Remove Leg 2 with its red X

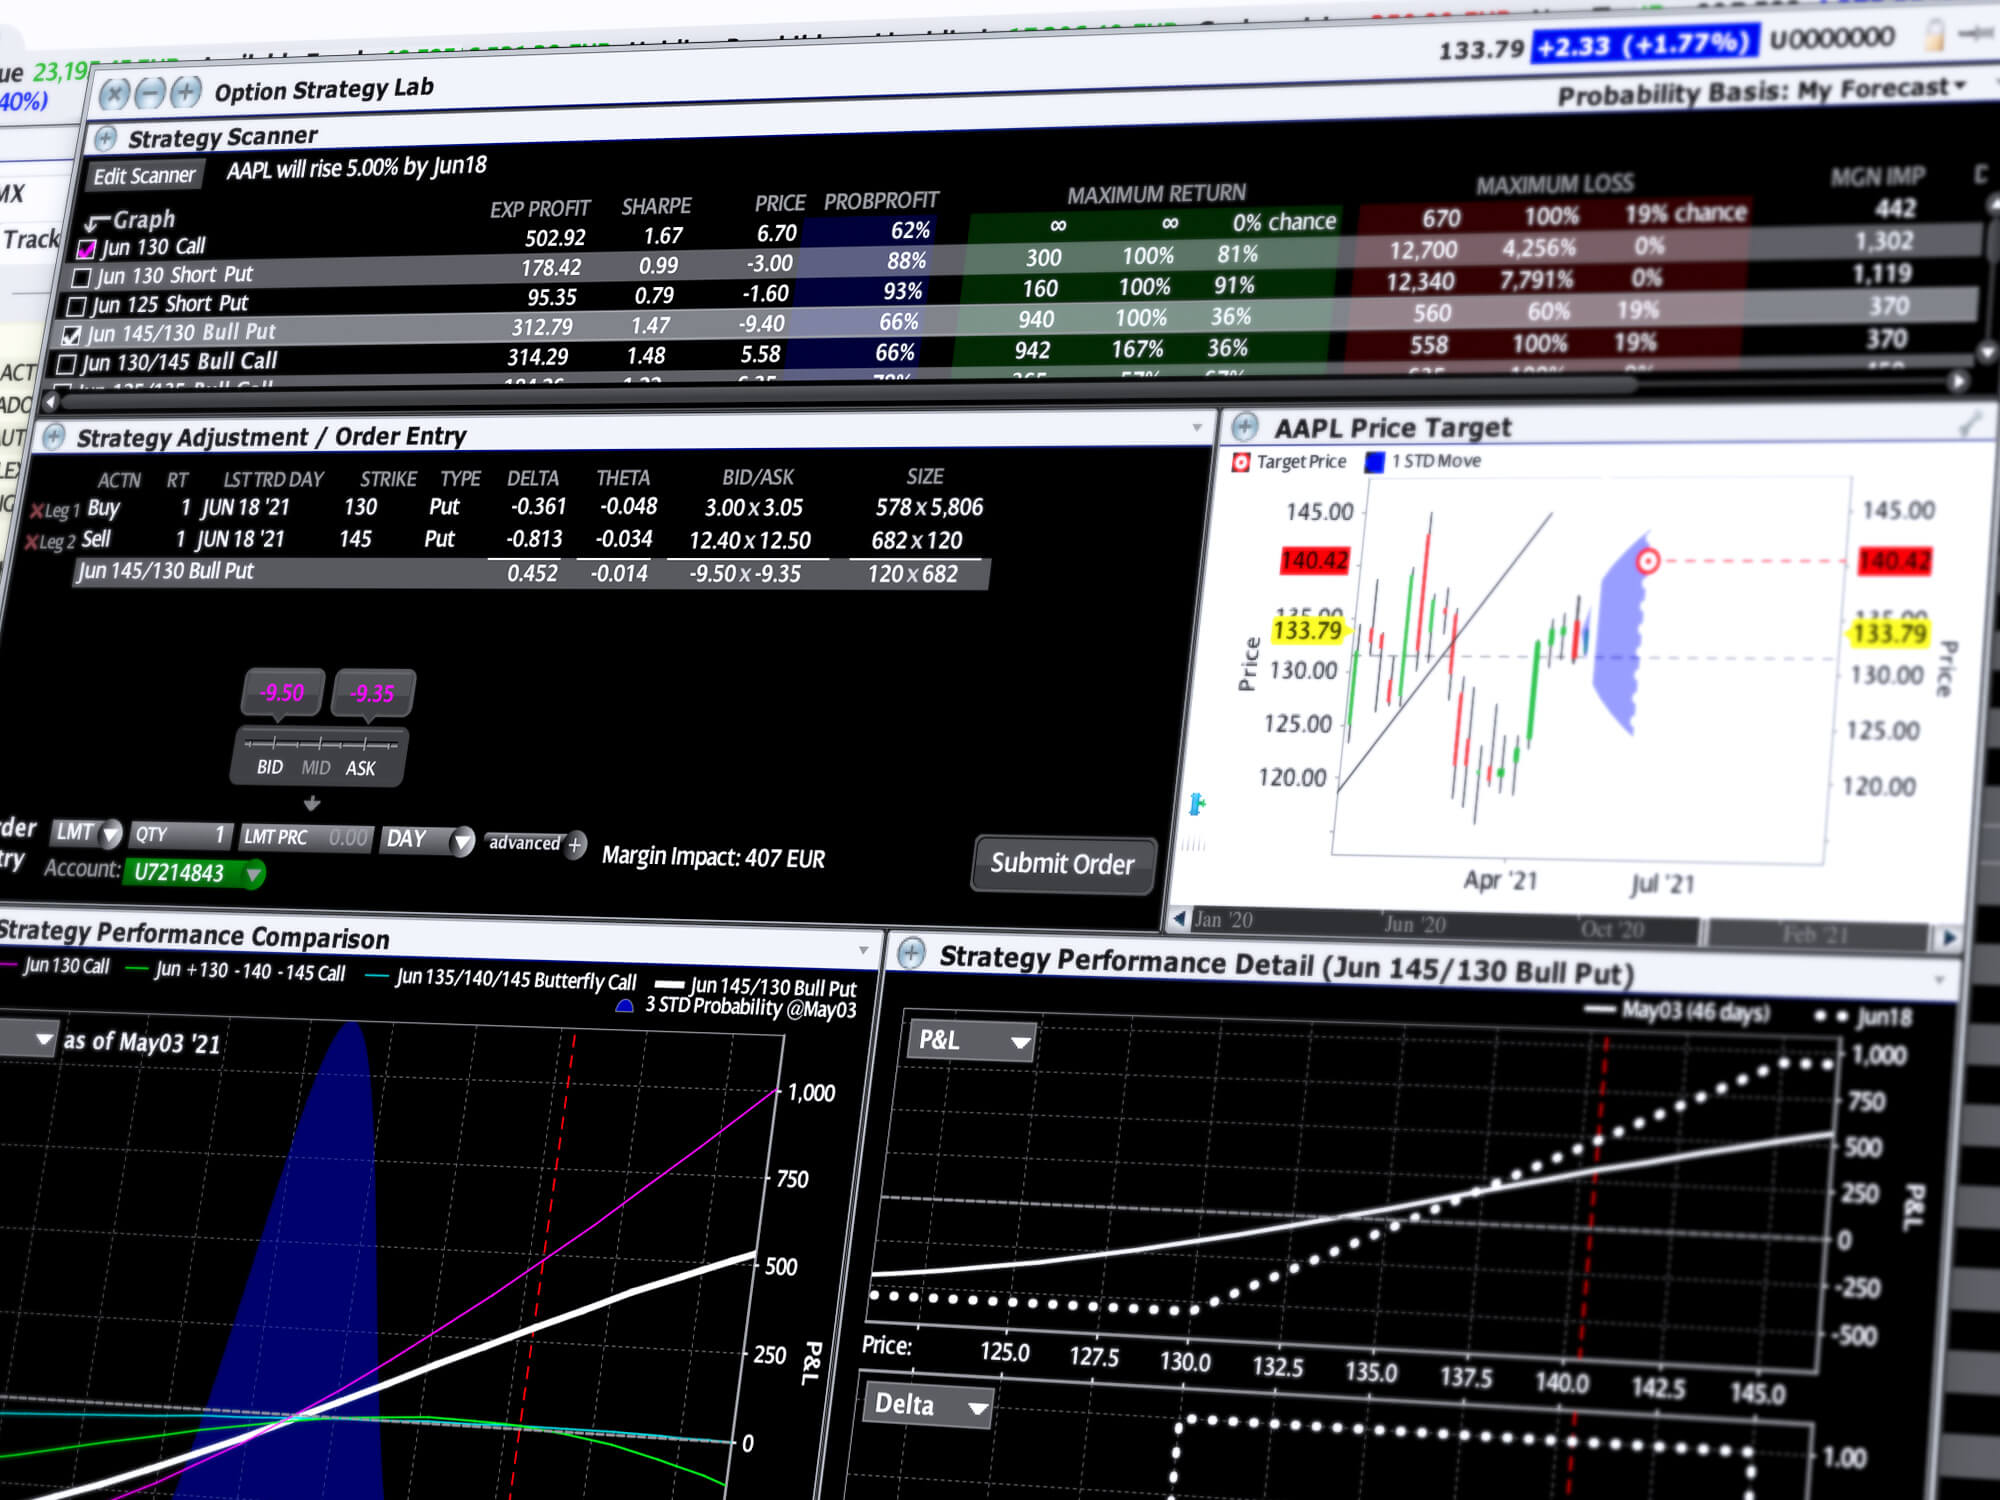click(31, 543)
